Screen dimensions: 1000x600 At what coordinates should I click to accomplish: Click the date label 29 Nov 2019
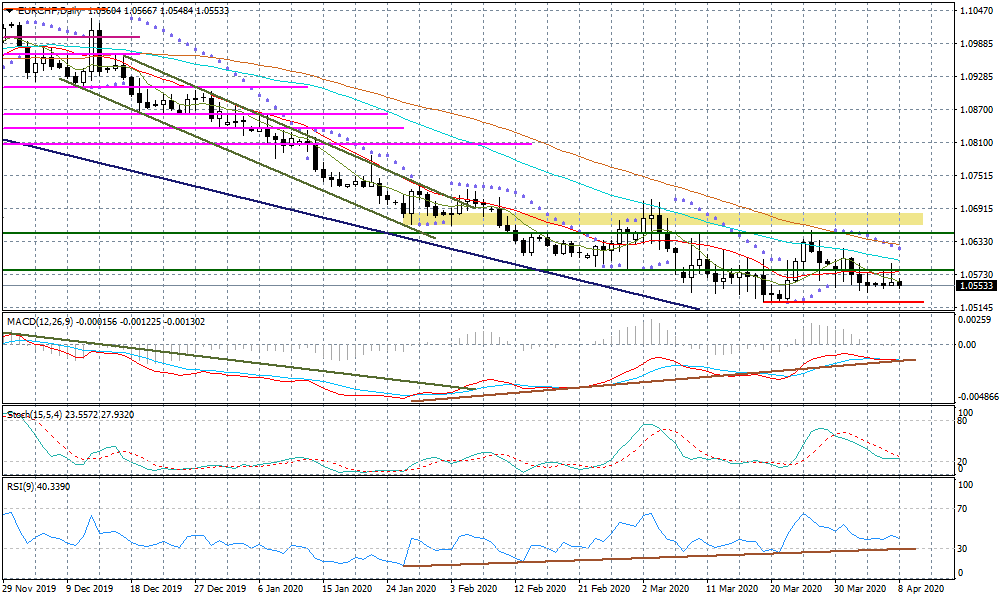click(x=28, y=589)
